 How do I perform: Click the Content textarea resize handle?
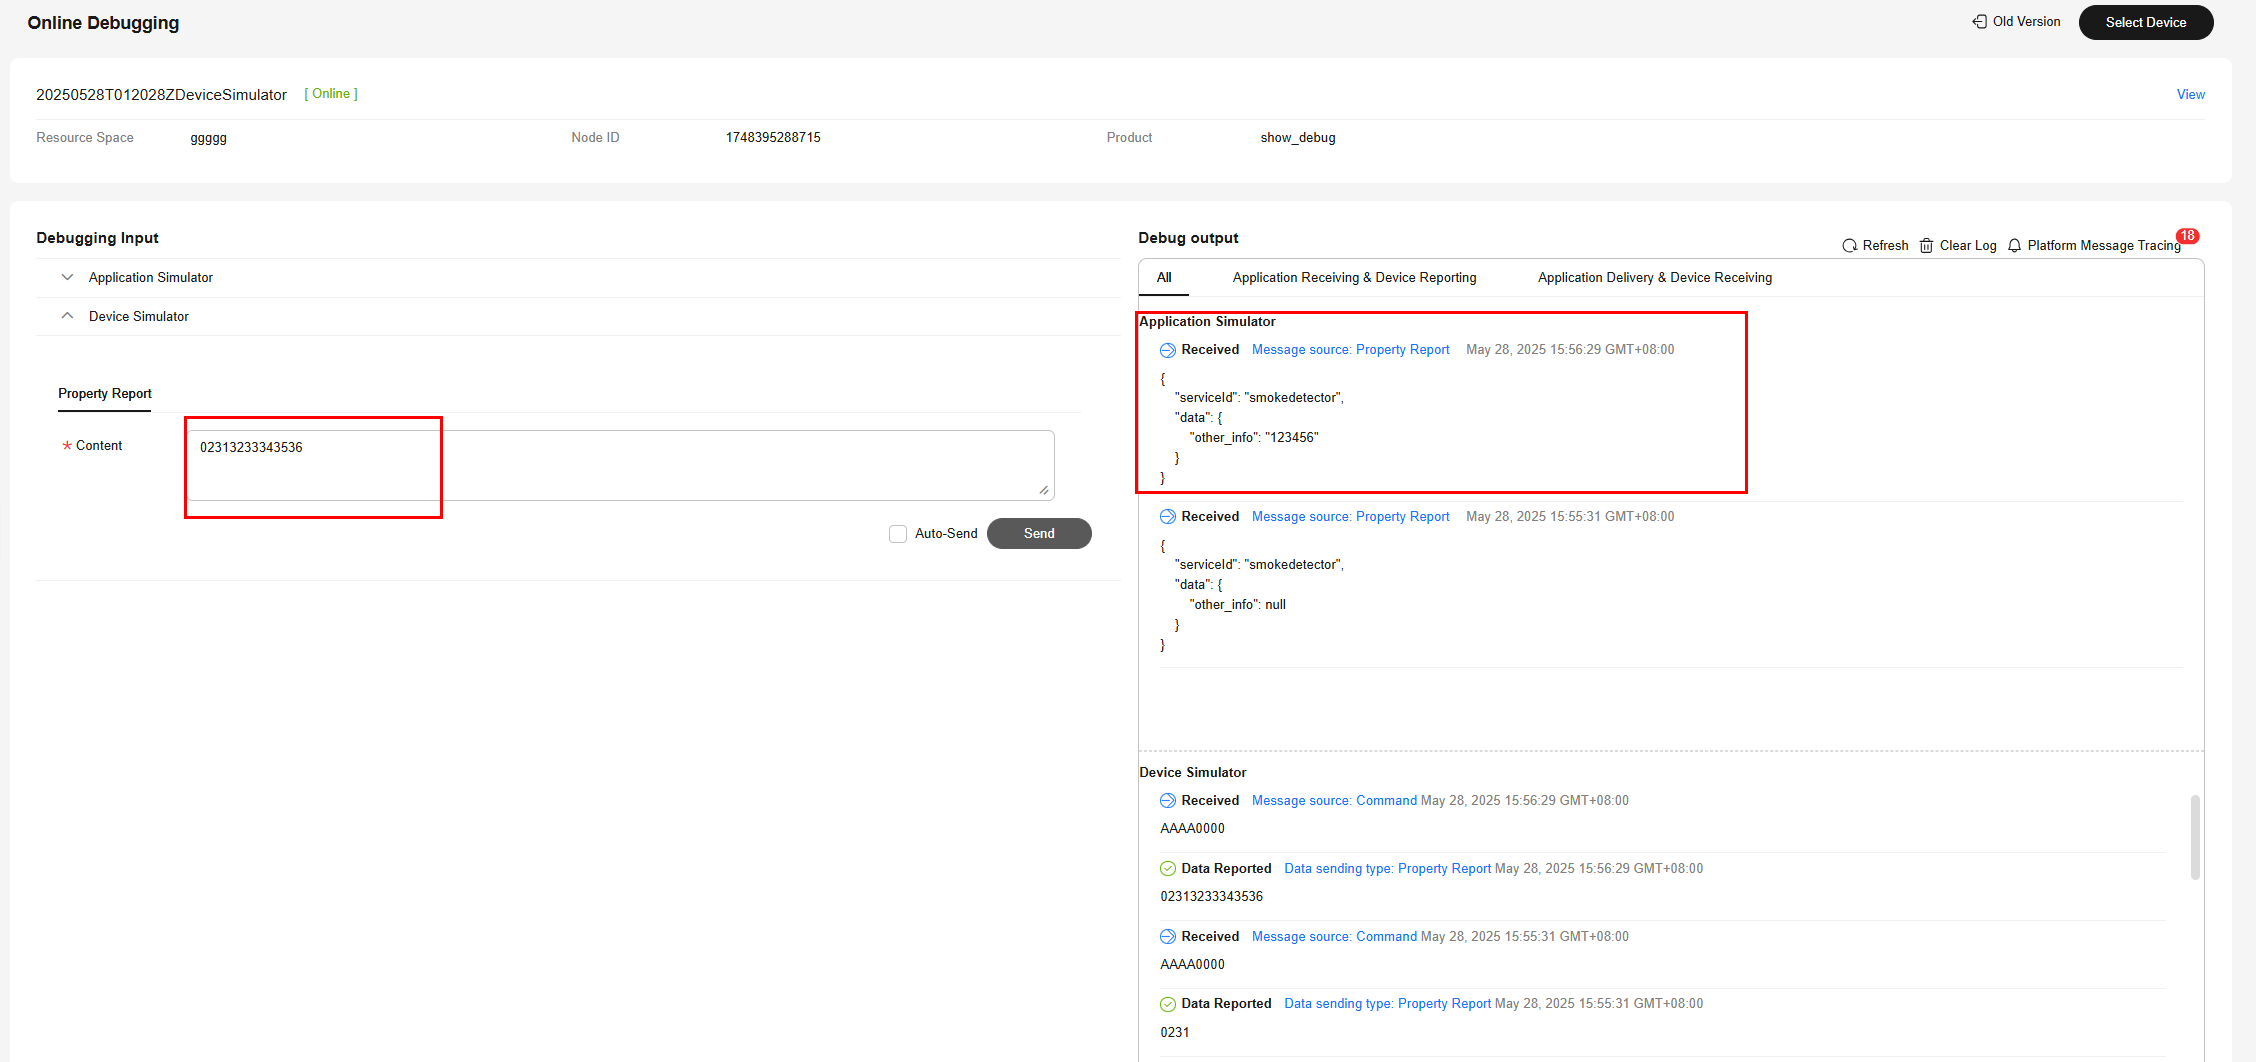(x=1044, y=490)
